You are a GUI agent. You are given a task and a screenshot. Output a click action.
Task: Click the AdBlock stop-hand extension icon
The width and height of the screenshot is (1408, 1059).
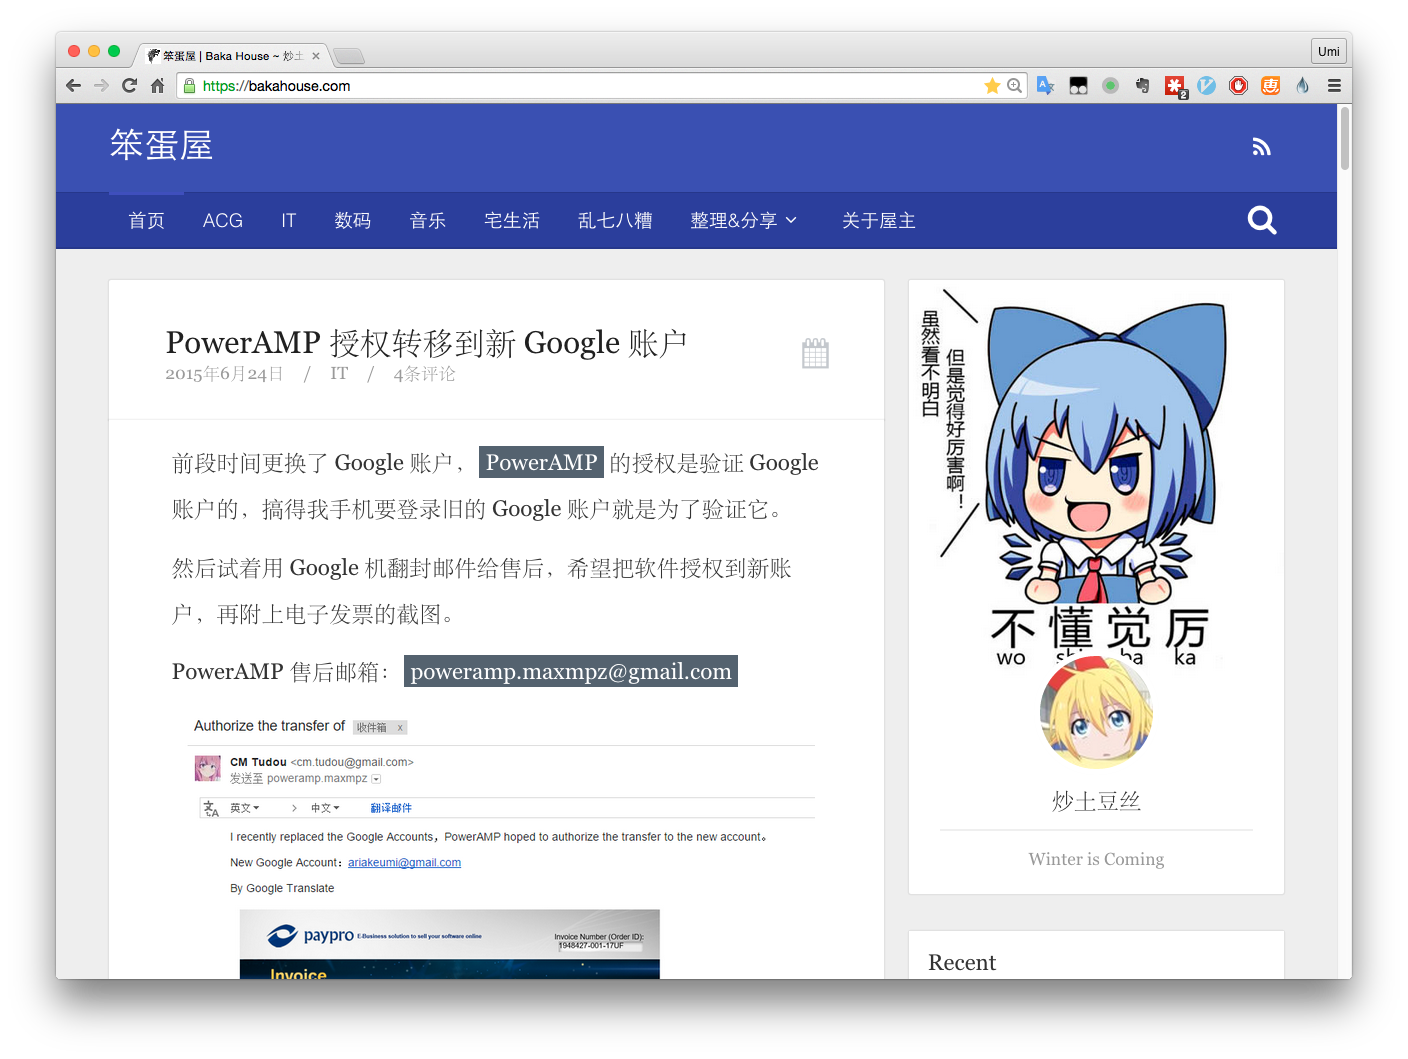point(1238,86)
